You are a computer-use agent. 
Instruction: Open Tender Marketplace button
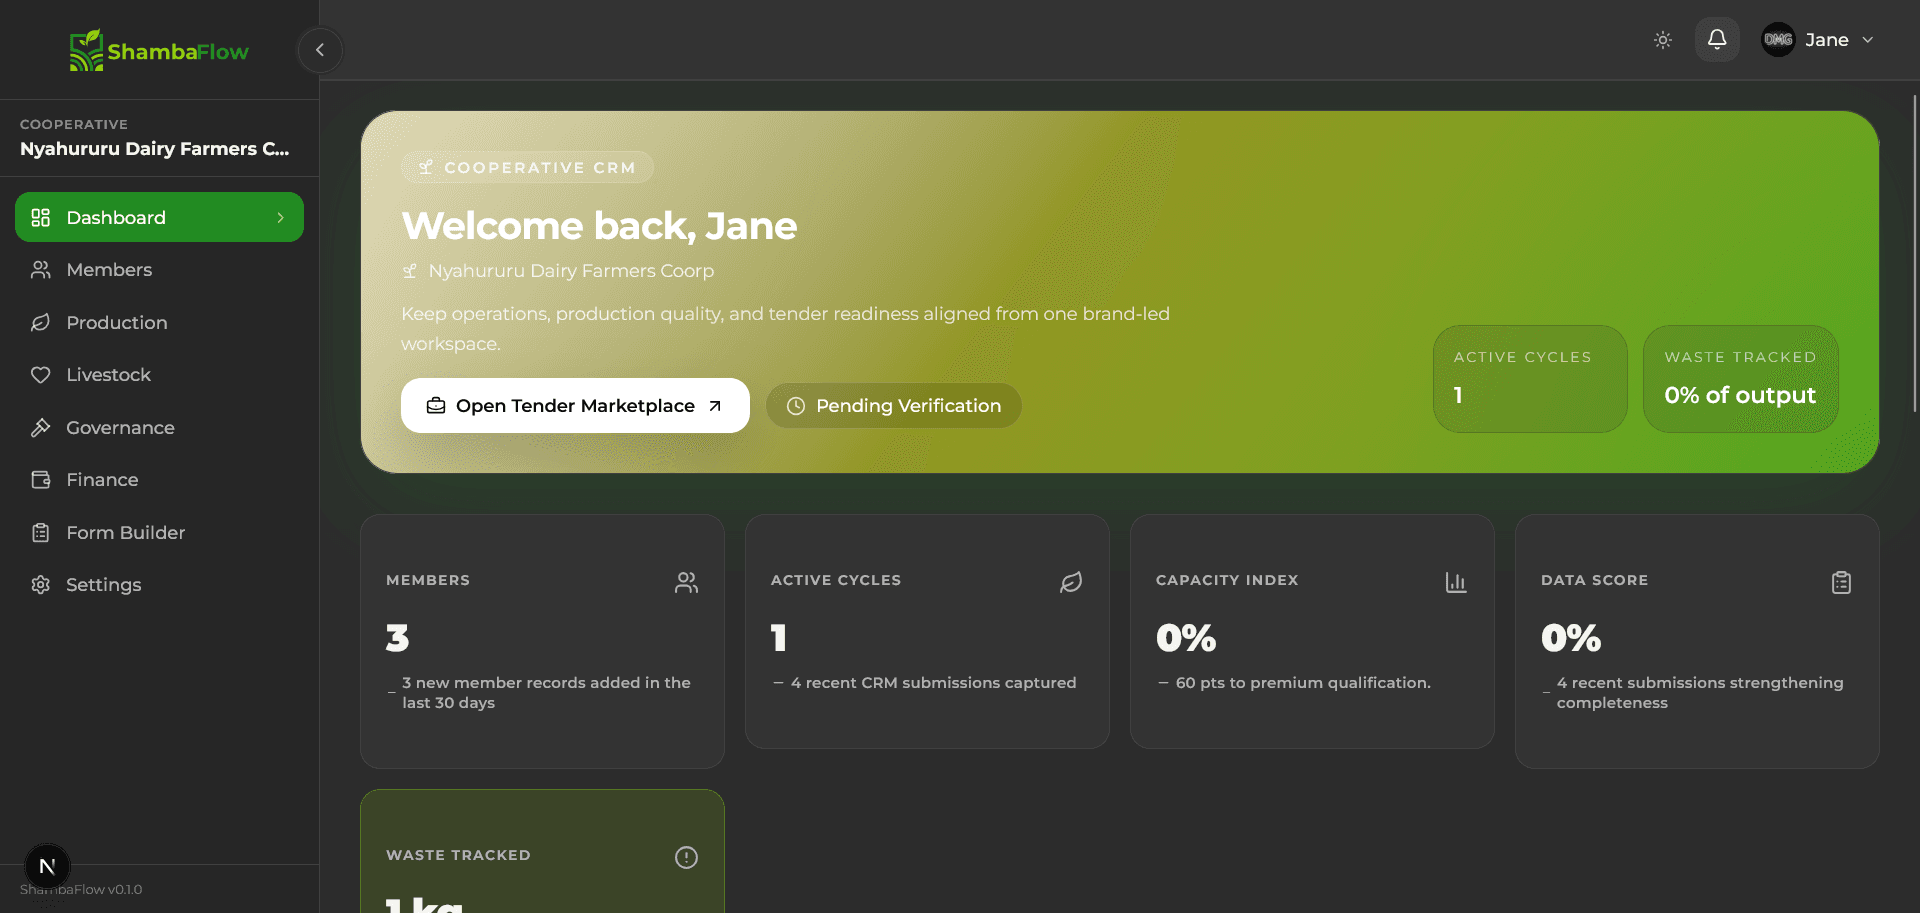pyautogui.click(x=575, y=405)
